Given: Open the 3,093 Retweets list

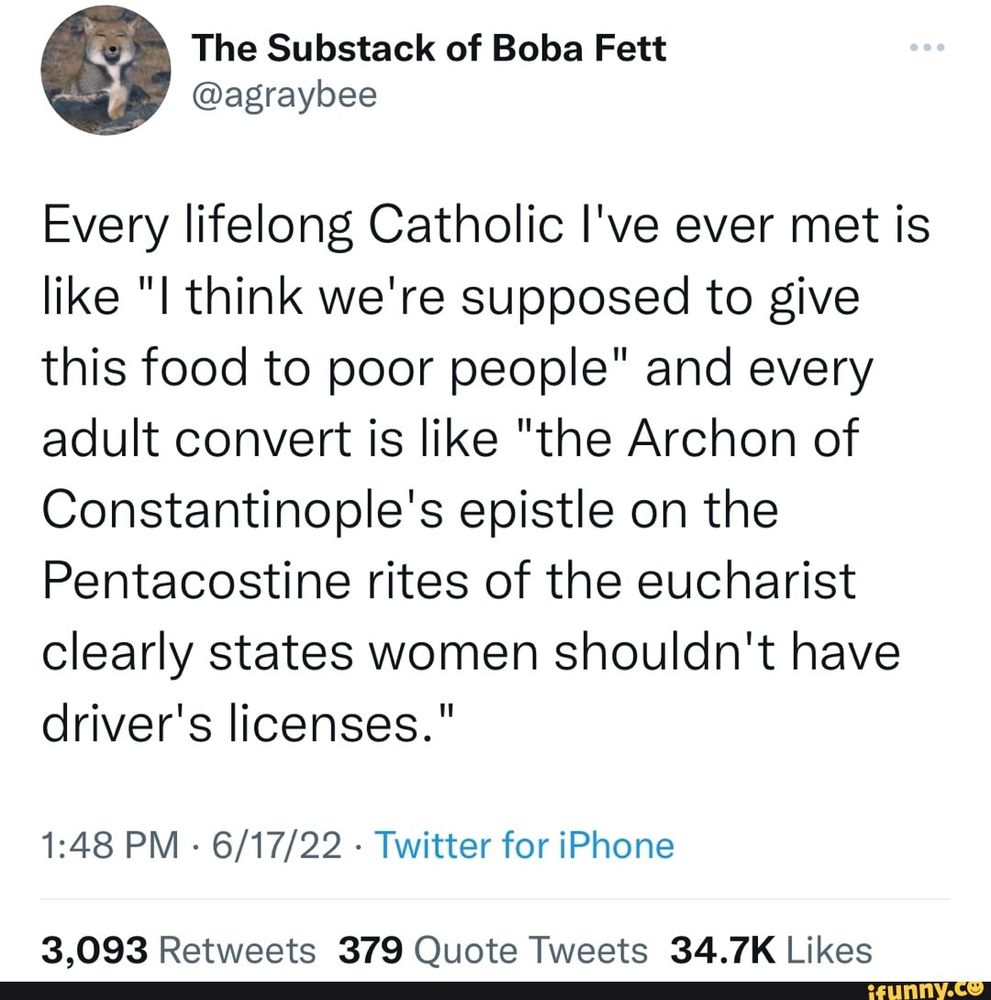Looking at the screenshot, I should [x=175, y=950].
